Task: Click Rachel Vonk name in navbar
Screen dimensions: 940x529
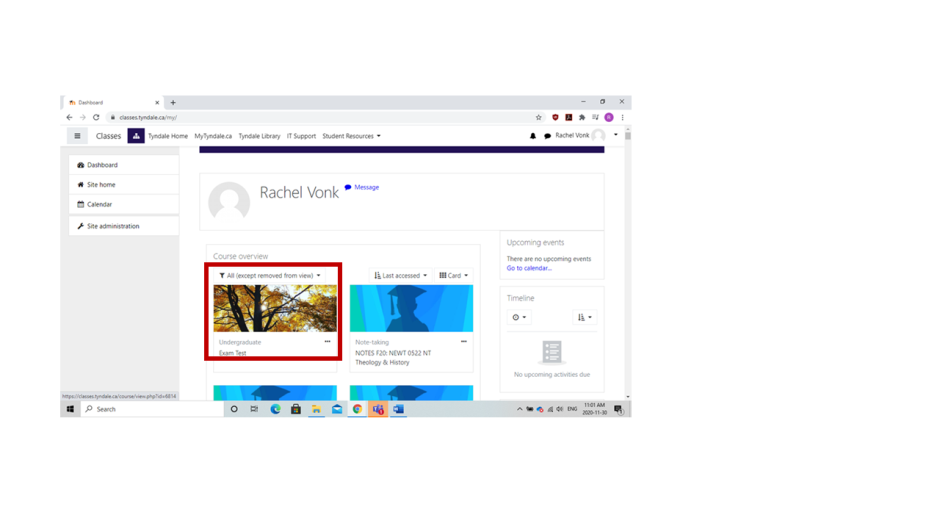Action: (572, 136)
